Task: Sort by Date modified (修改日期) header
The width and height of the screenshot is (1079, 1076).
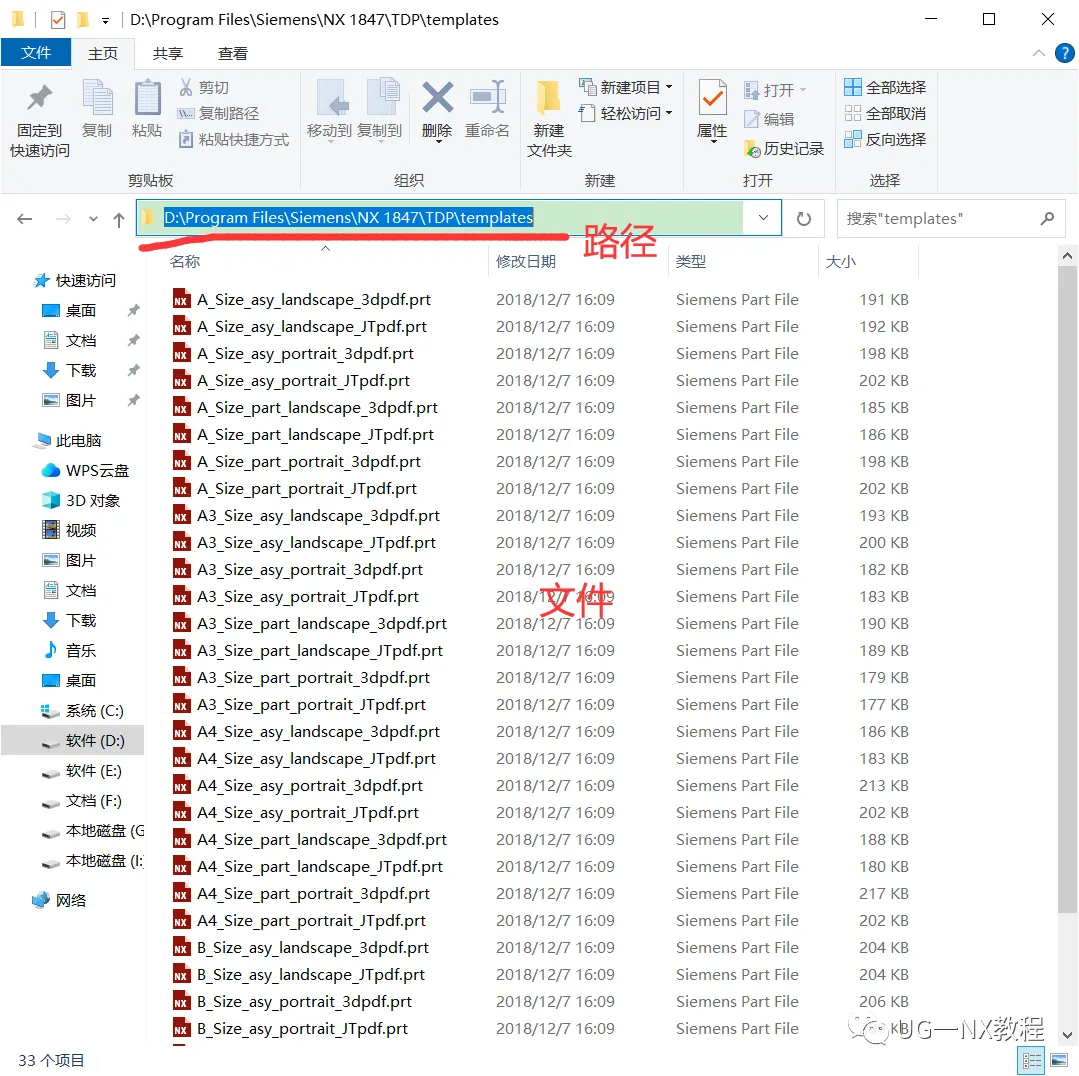Action: click(x=526, y=261)
